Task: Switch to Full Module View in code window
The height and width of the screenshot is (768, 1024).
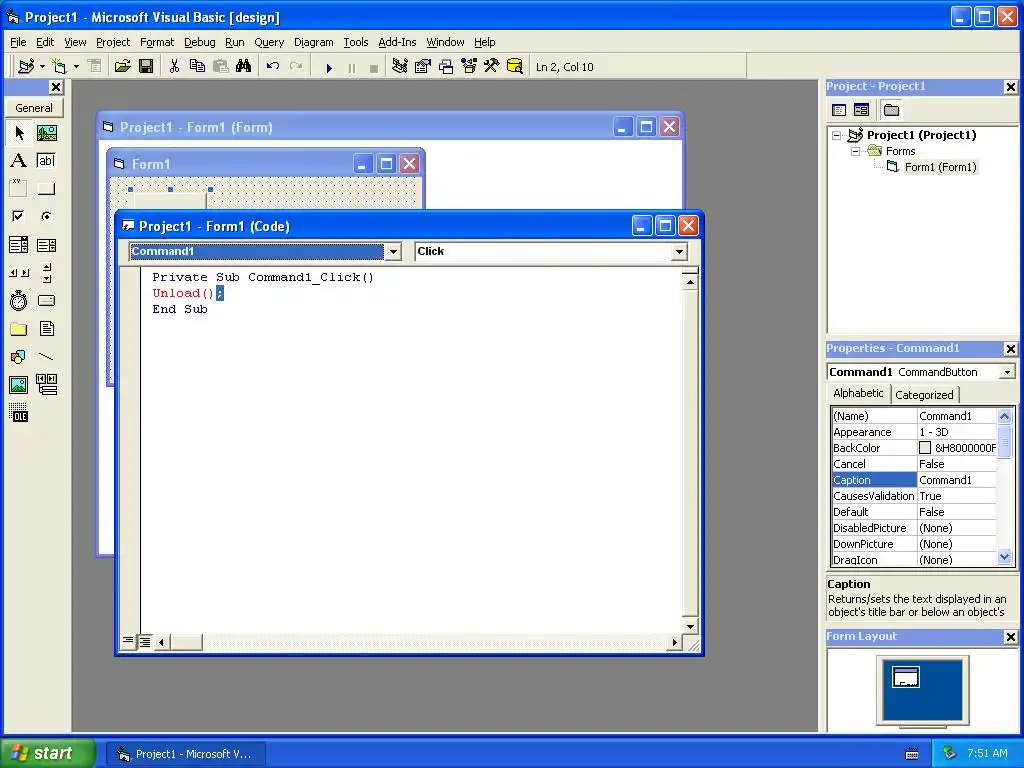Action: tap(144, 641)
